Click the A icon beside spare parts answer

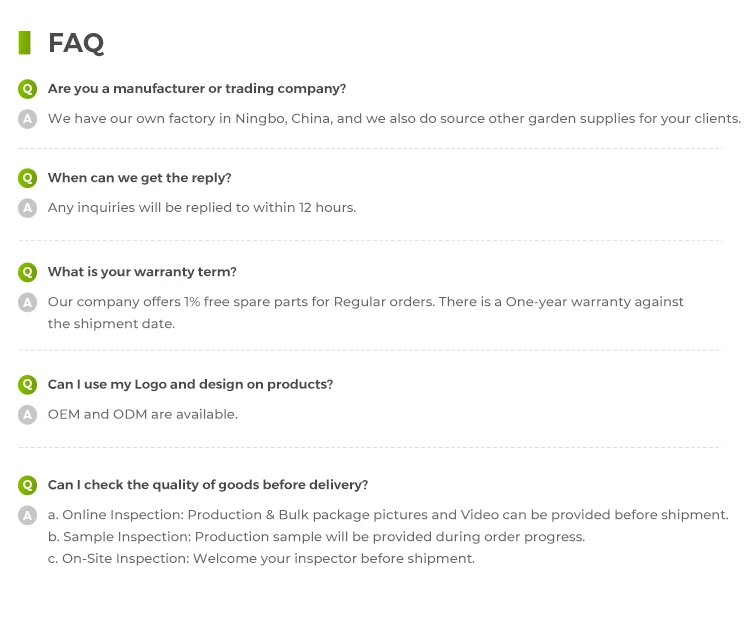[x=27, y=302]
